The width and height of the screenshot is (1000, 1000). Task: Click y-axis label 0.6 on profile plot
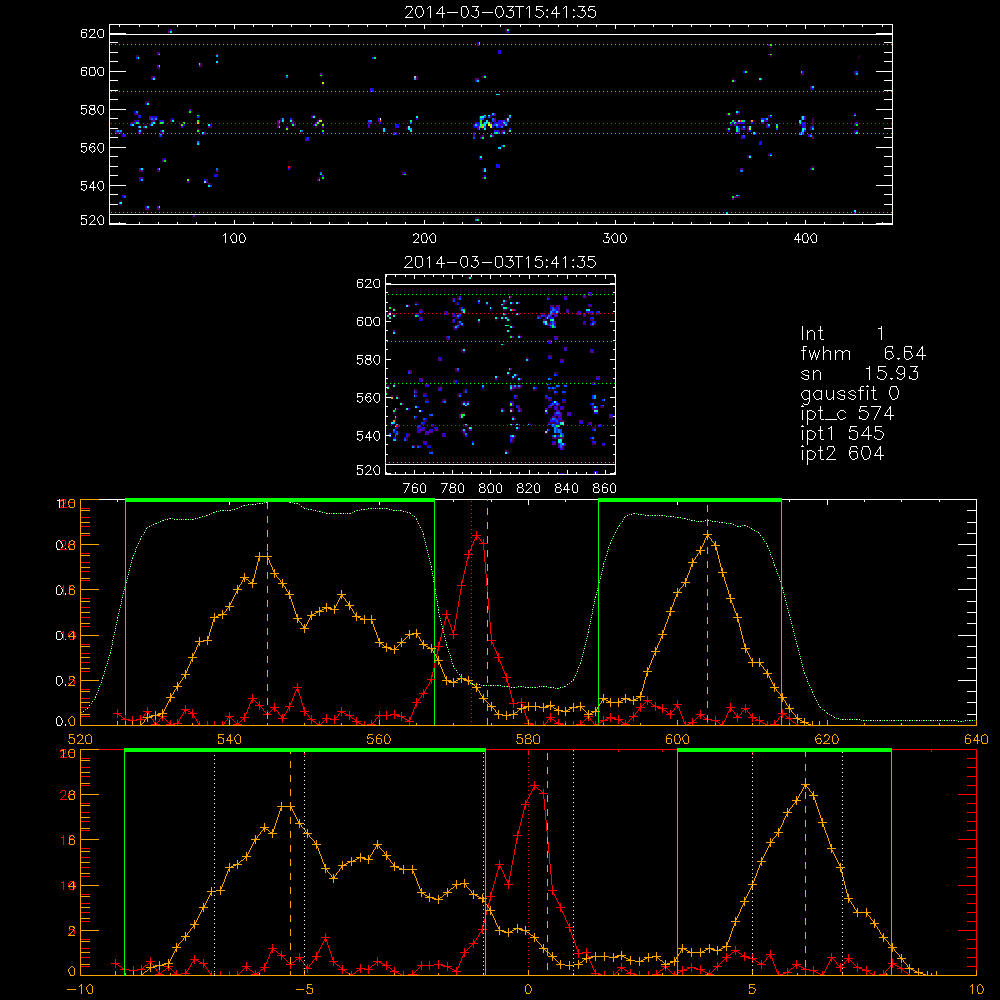coord(66,591)
